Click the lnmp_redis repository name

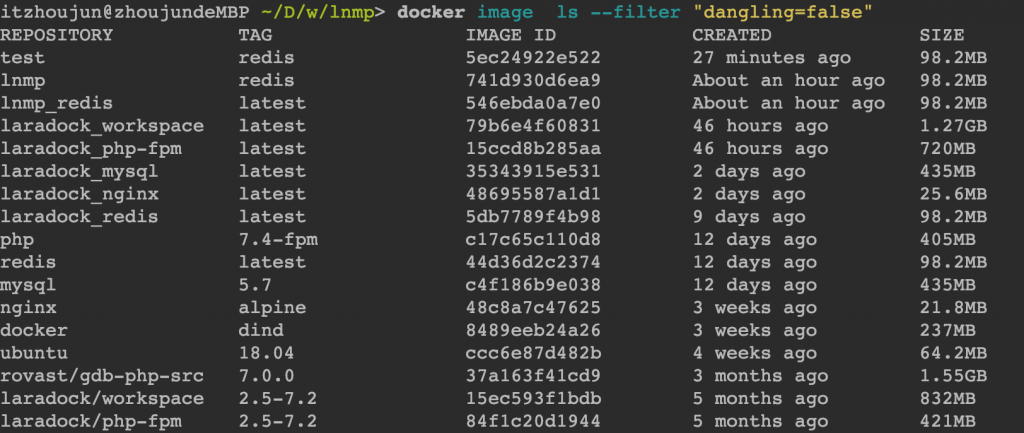[x=57, y=103]
